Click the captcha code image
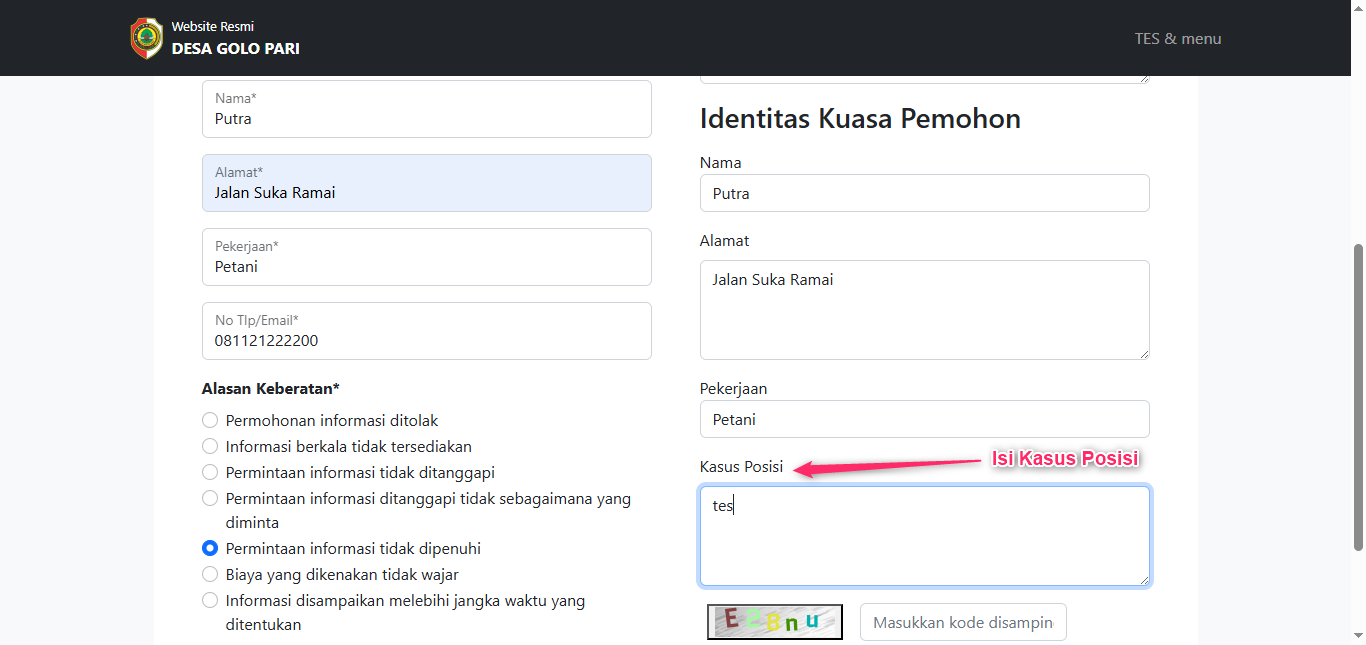This screenshot has width=1366, height=645. (775, 622)
